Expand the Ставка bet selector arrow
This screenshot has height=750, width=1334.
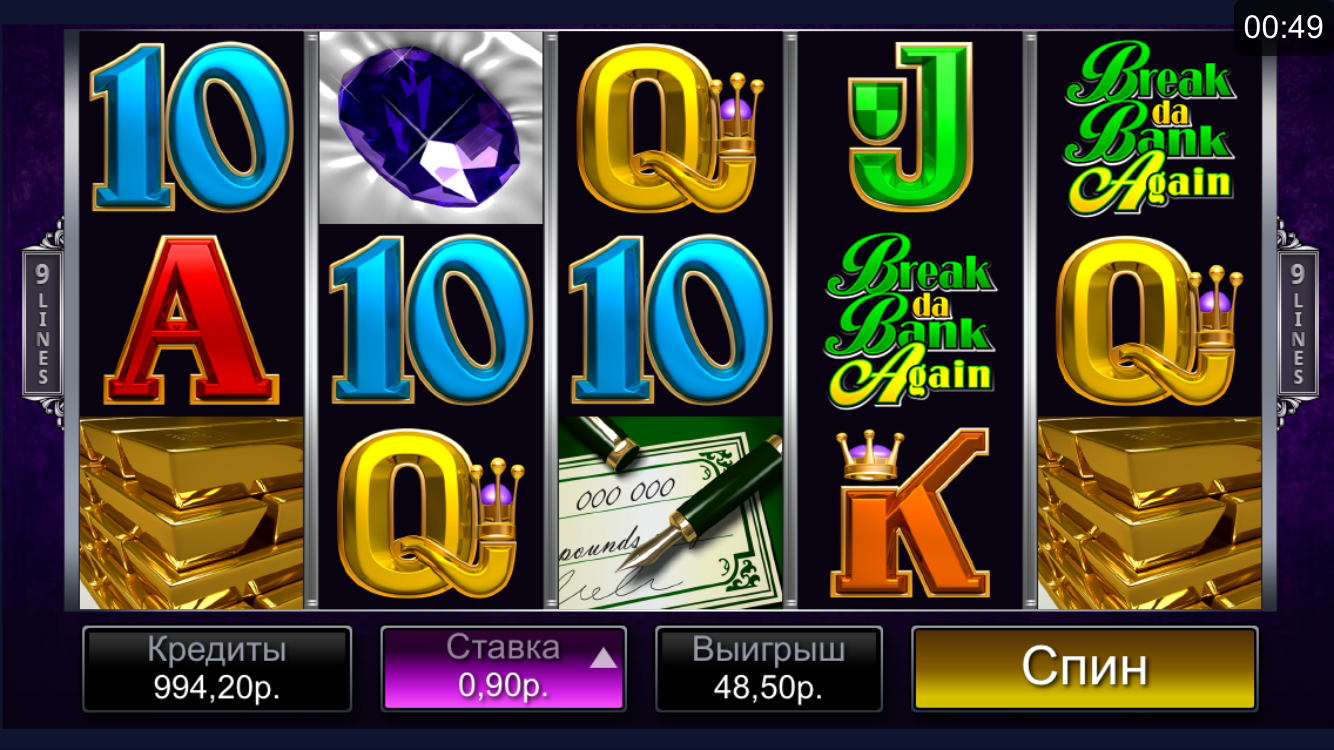click(603, 657)
